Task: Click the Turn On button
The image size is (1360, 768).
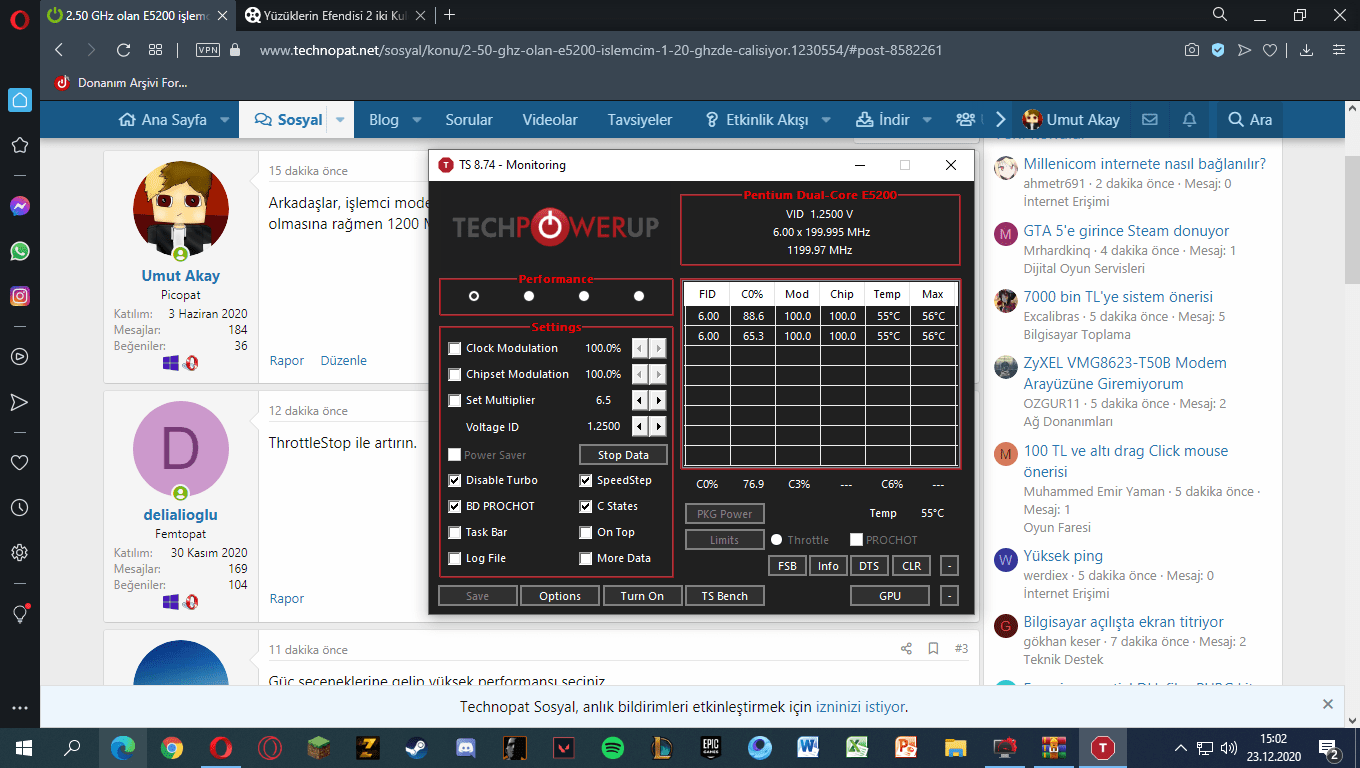Action: pyautogui.click(x=642, y=596)
